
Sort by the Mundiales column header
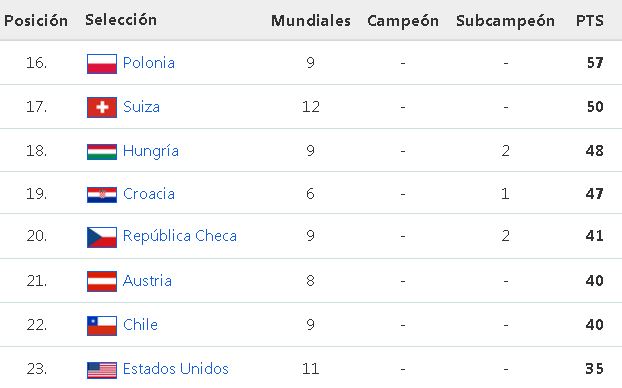point(311,21)
